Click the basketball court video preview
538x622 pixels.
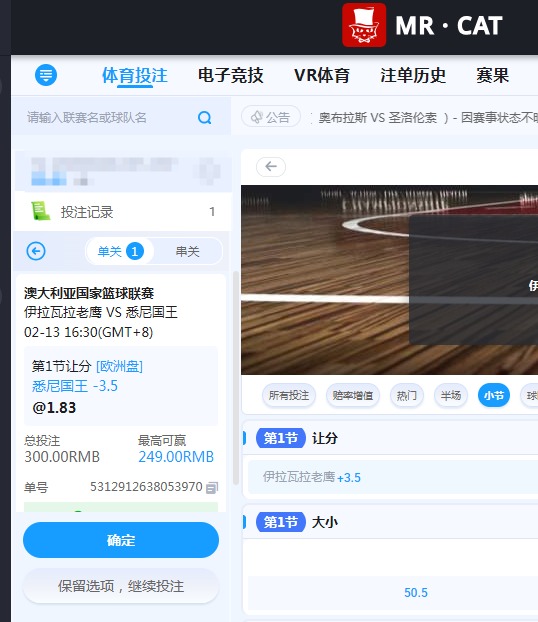(x=389, y=280)
